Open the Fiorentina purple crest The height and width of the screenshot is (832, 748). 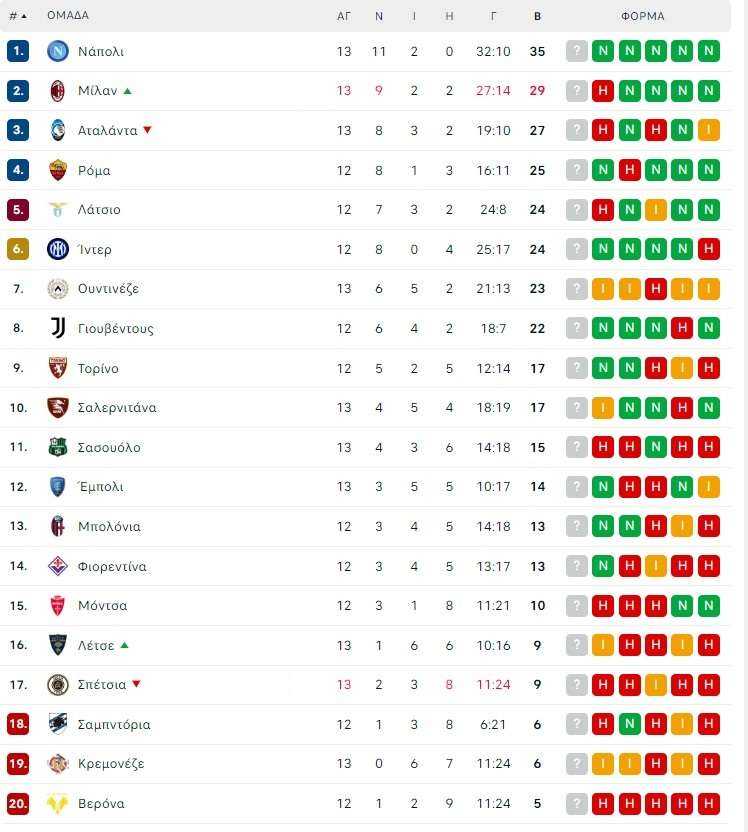click(58, 566)
